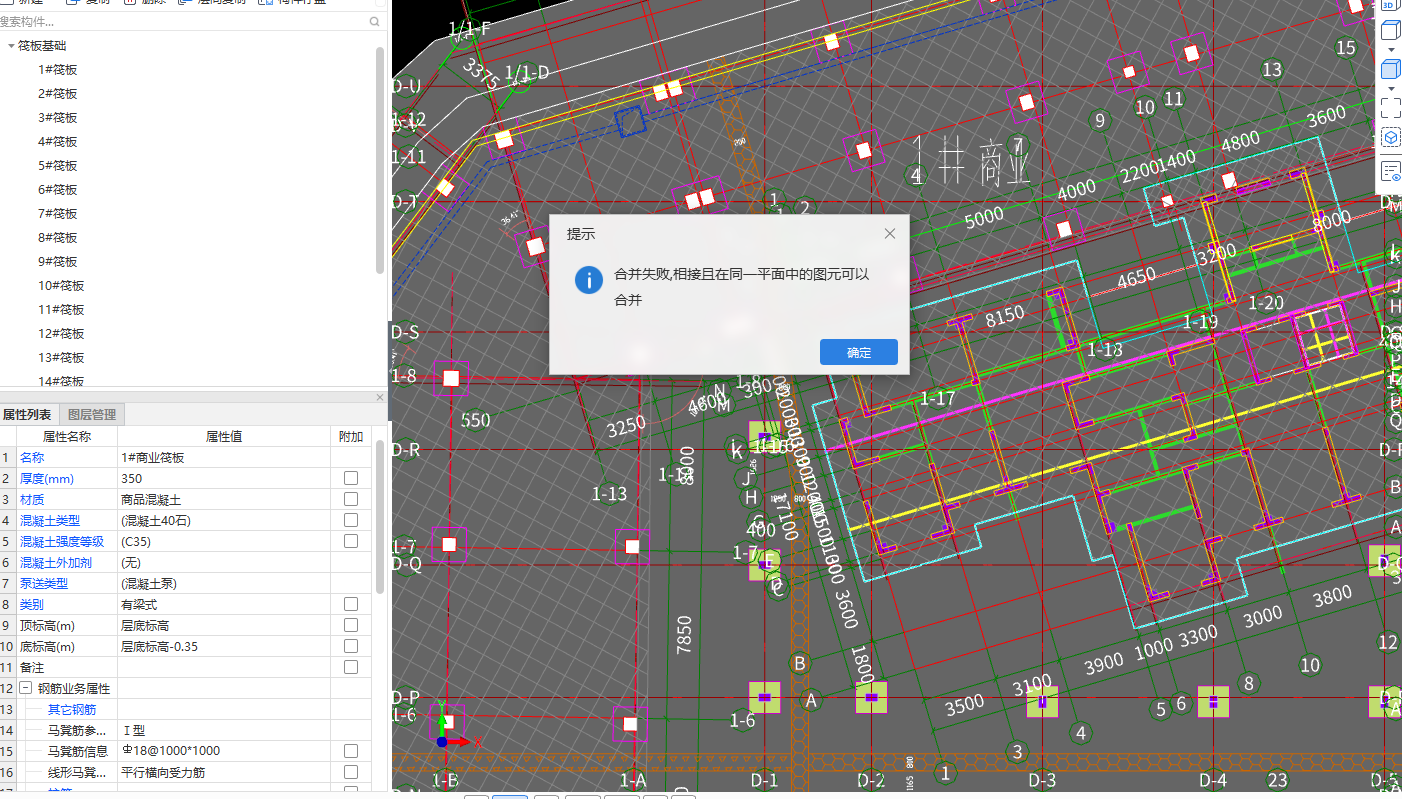Click the 其它钢筋 property link
The image size is (1402, 799).
click(x=72, y=710)
